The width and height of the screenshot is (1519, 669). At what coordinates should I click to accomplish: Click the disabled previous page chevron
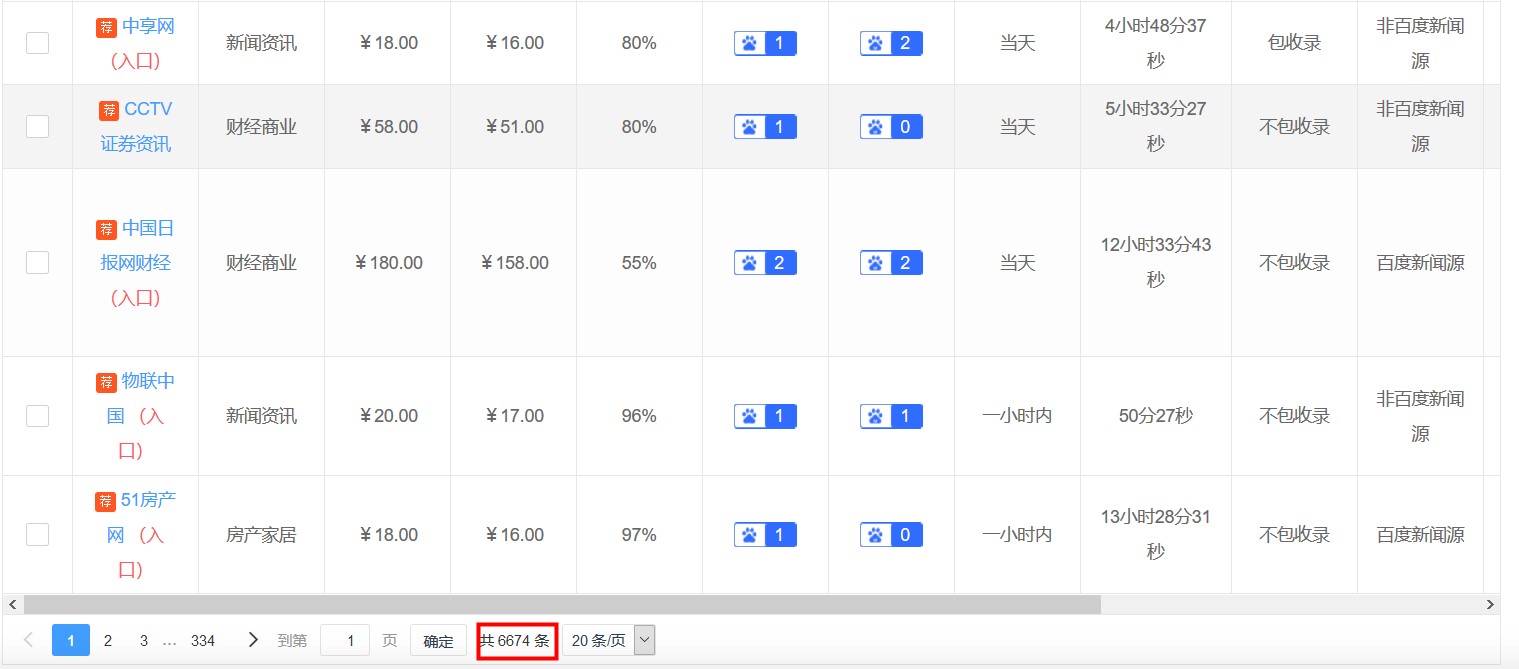pos(28,640)
